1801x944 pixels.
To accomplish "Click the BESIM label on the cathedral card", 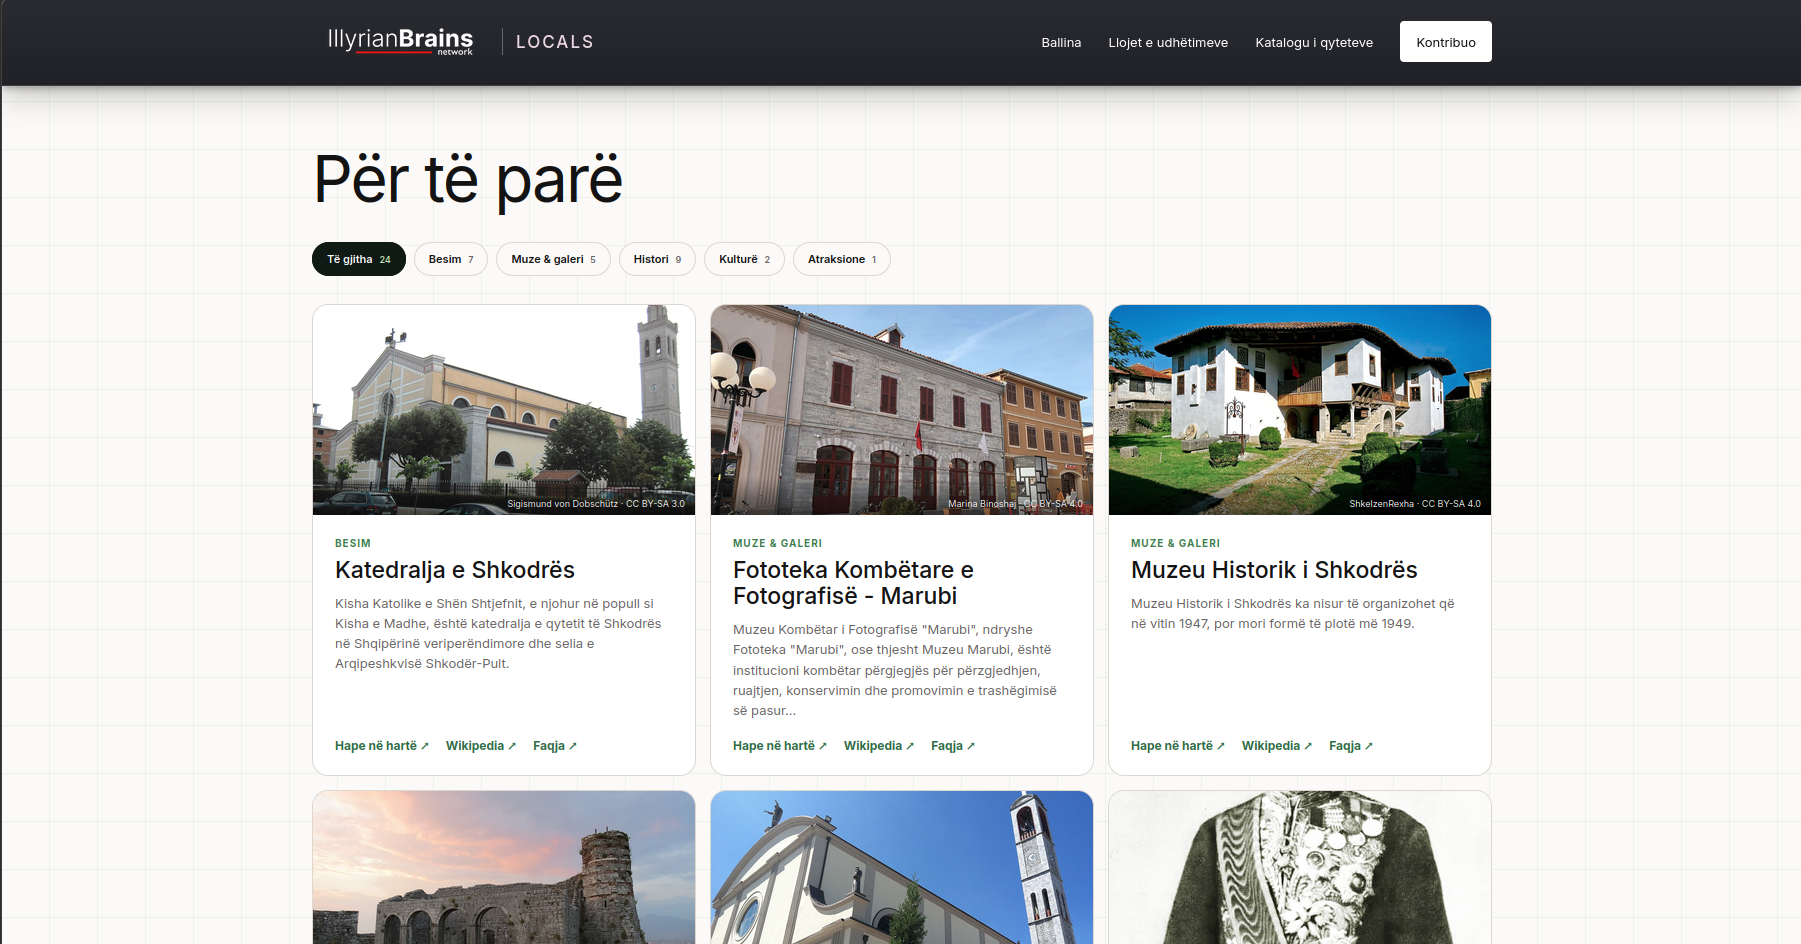I will coord(353,544).
